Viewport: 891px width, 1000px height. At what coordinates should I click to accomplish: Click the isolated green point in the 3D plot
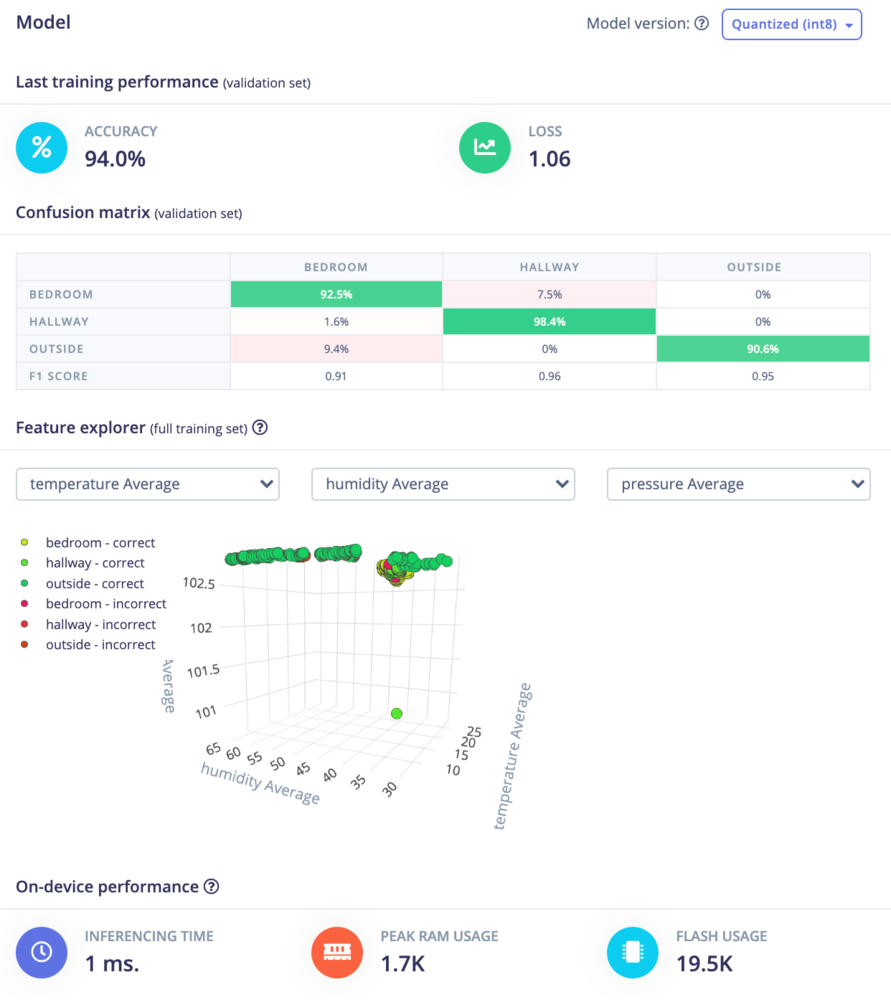point(397,714)
